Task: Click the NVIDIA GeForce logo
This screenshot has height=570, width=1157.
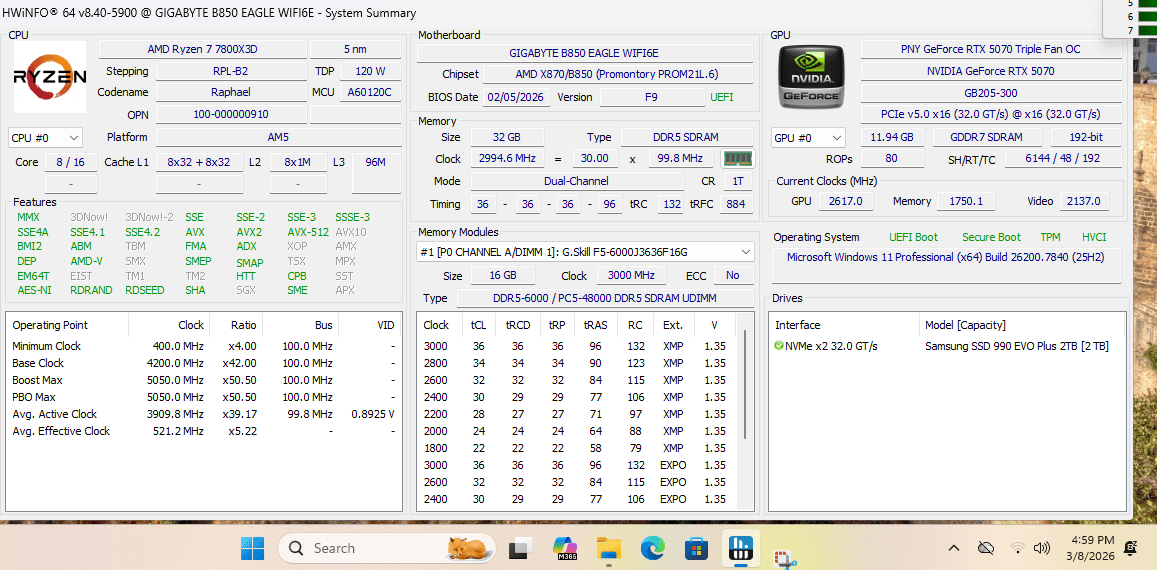Action: click(811, 76)
